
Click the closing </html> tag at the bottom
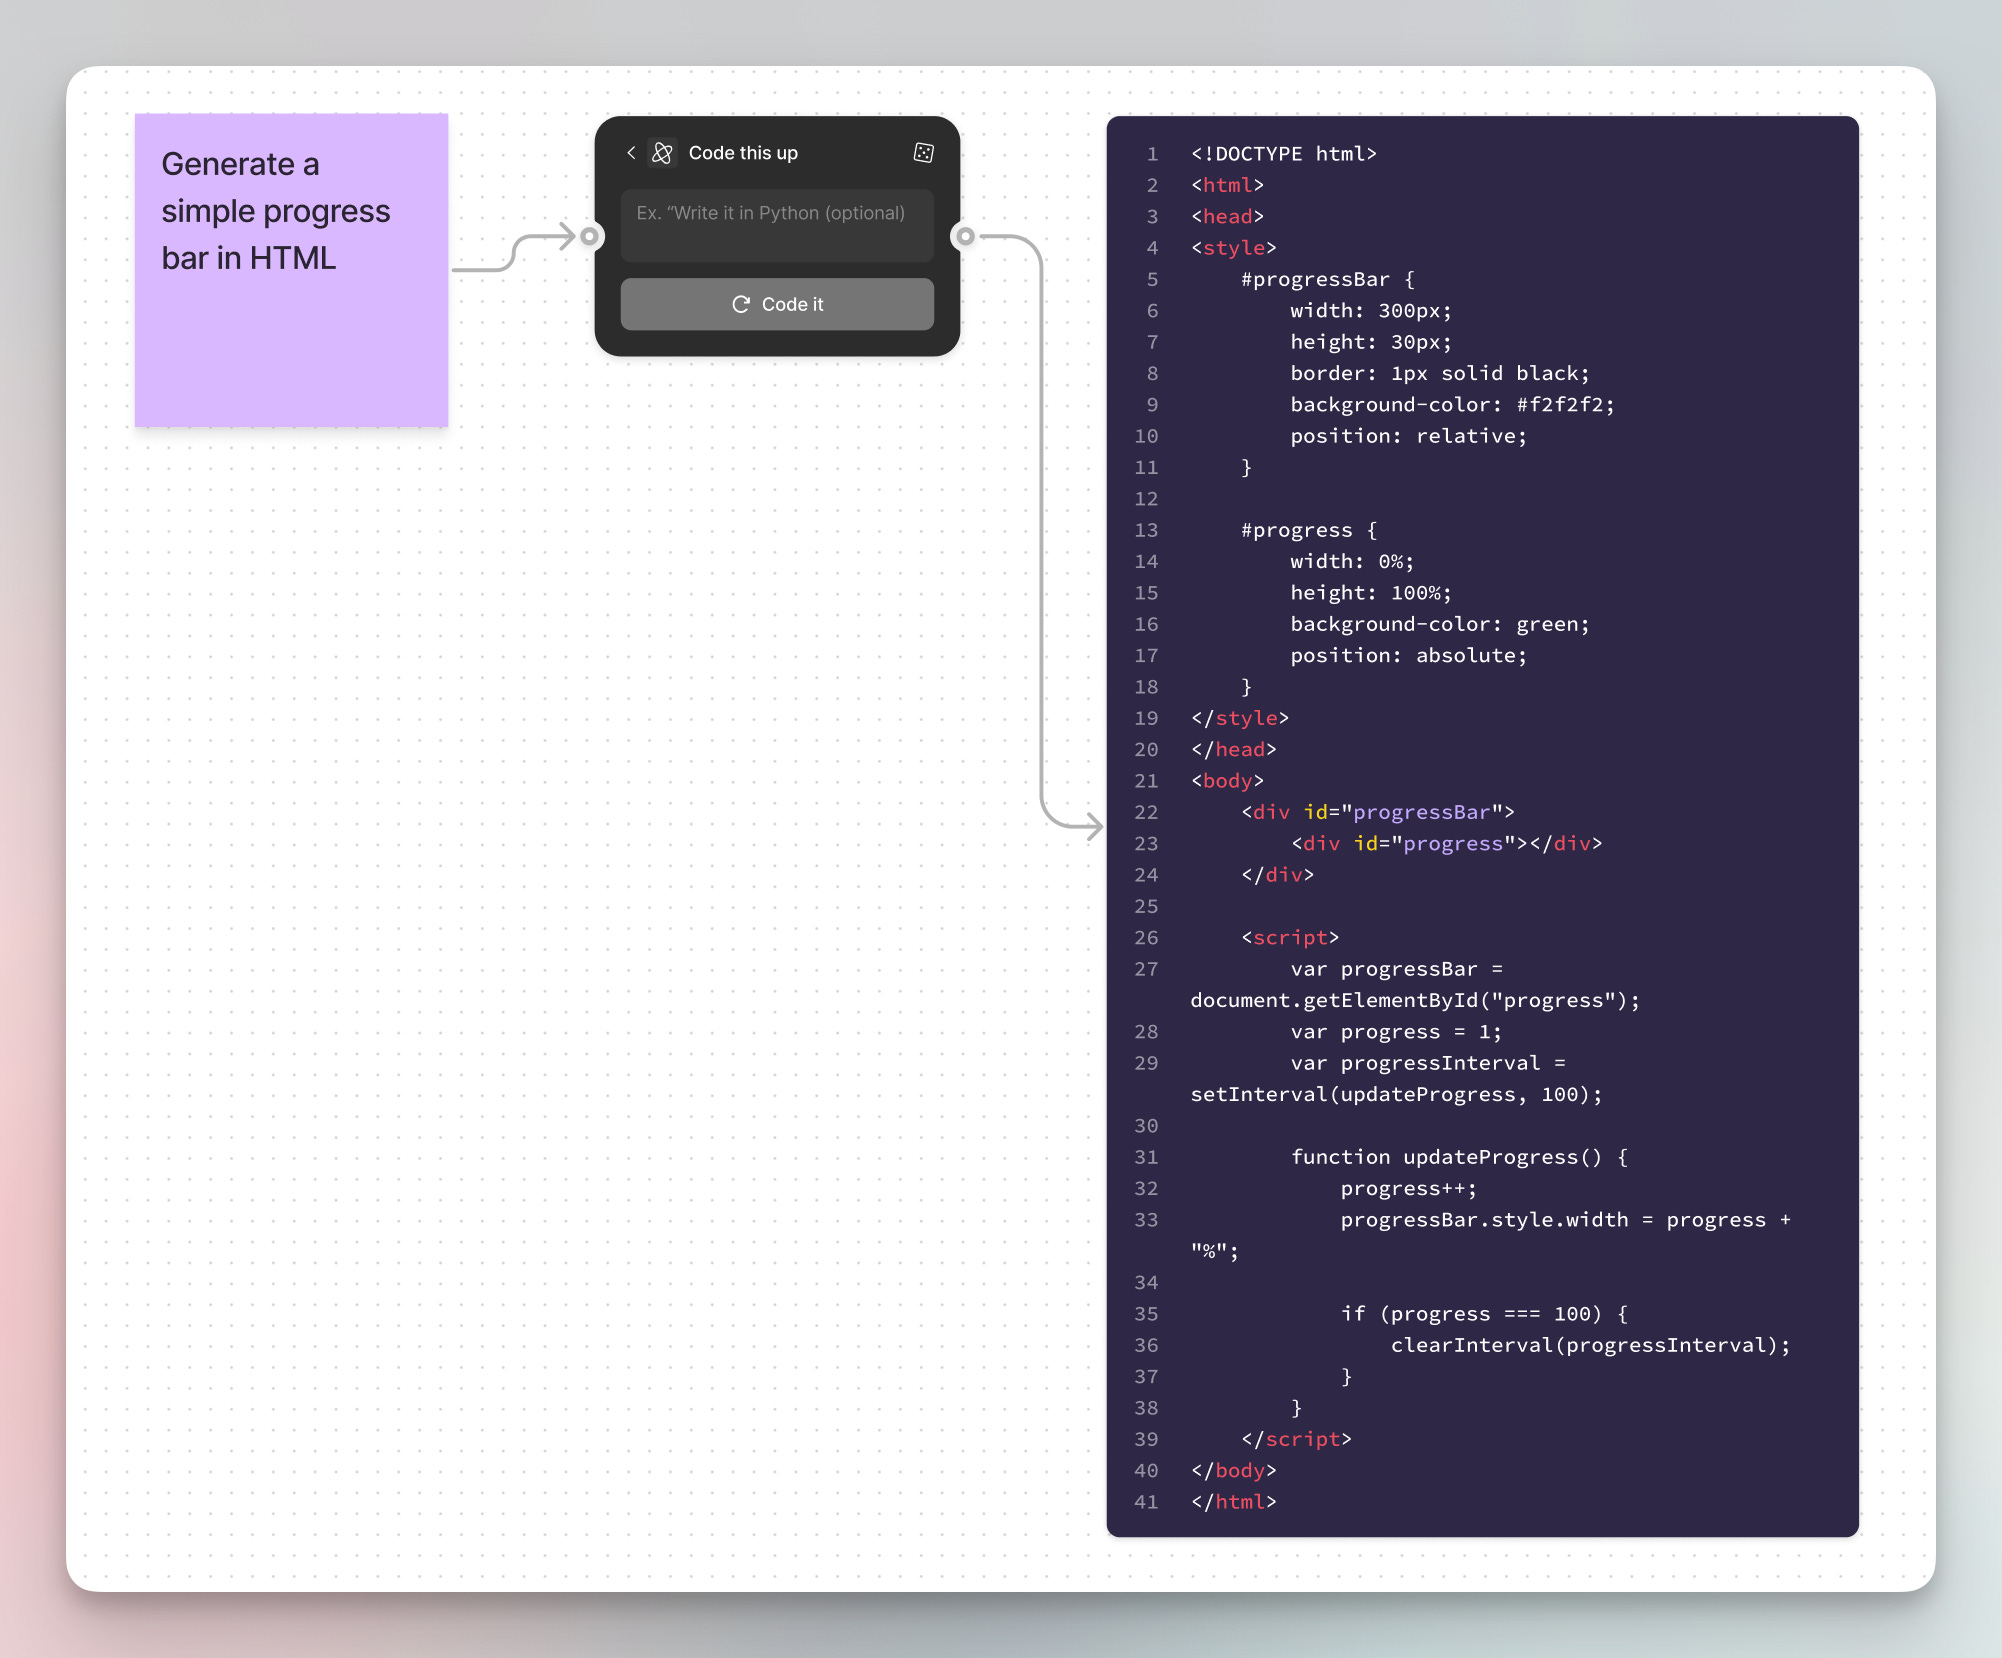pos(1232,1501)
